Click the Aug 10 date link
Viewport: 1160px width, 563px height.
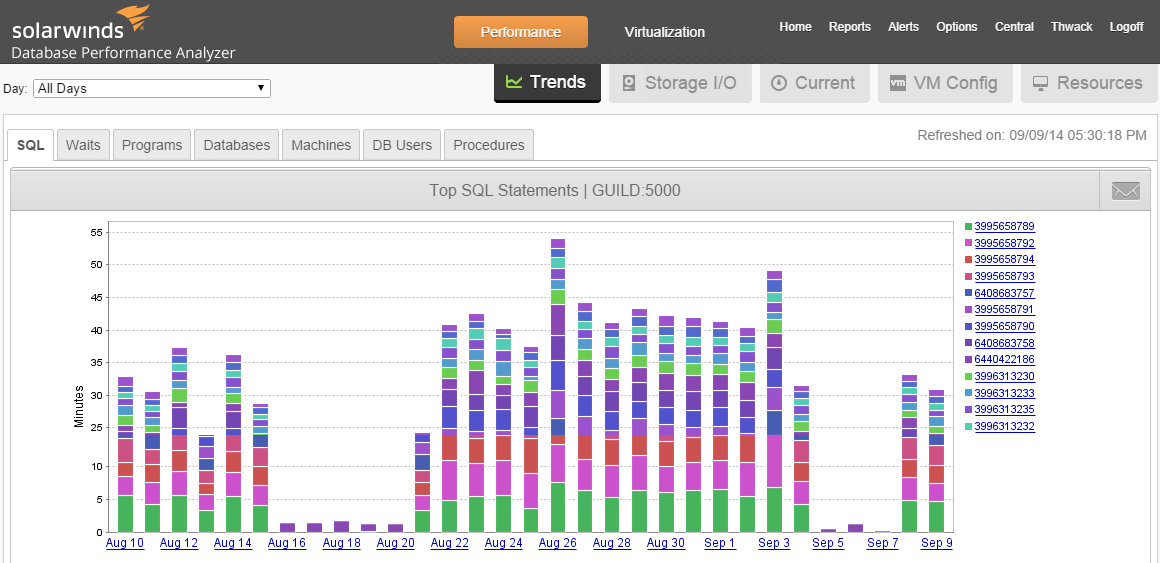click(x=125, y=544)
